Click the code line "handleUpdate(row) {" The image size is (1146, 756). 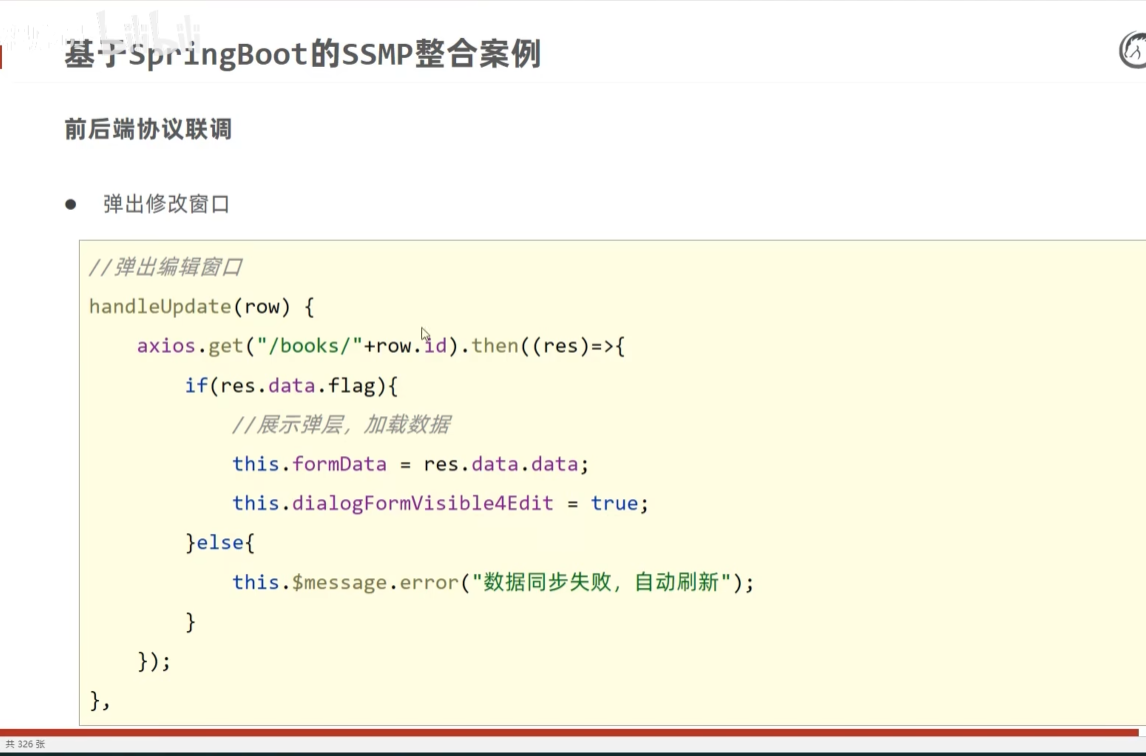point(202,306)
